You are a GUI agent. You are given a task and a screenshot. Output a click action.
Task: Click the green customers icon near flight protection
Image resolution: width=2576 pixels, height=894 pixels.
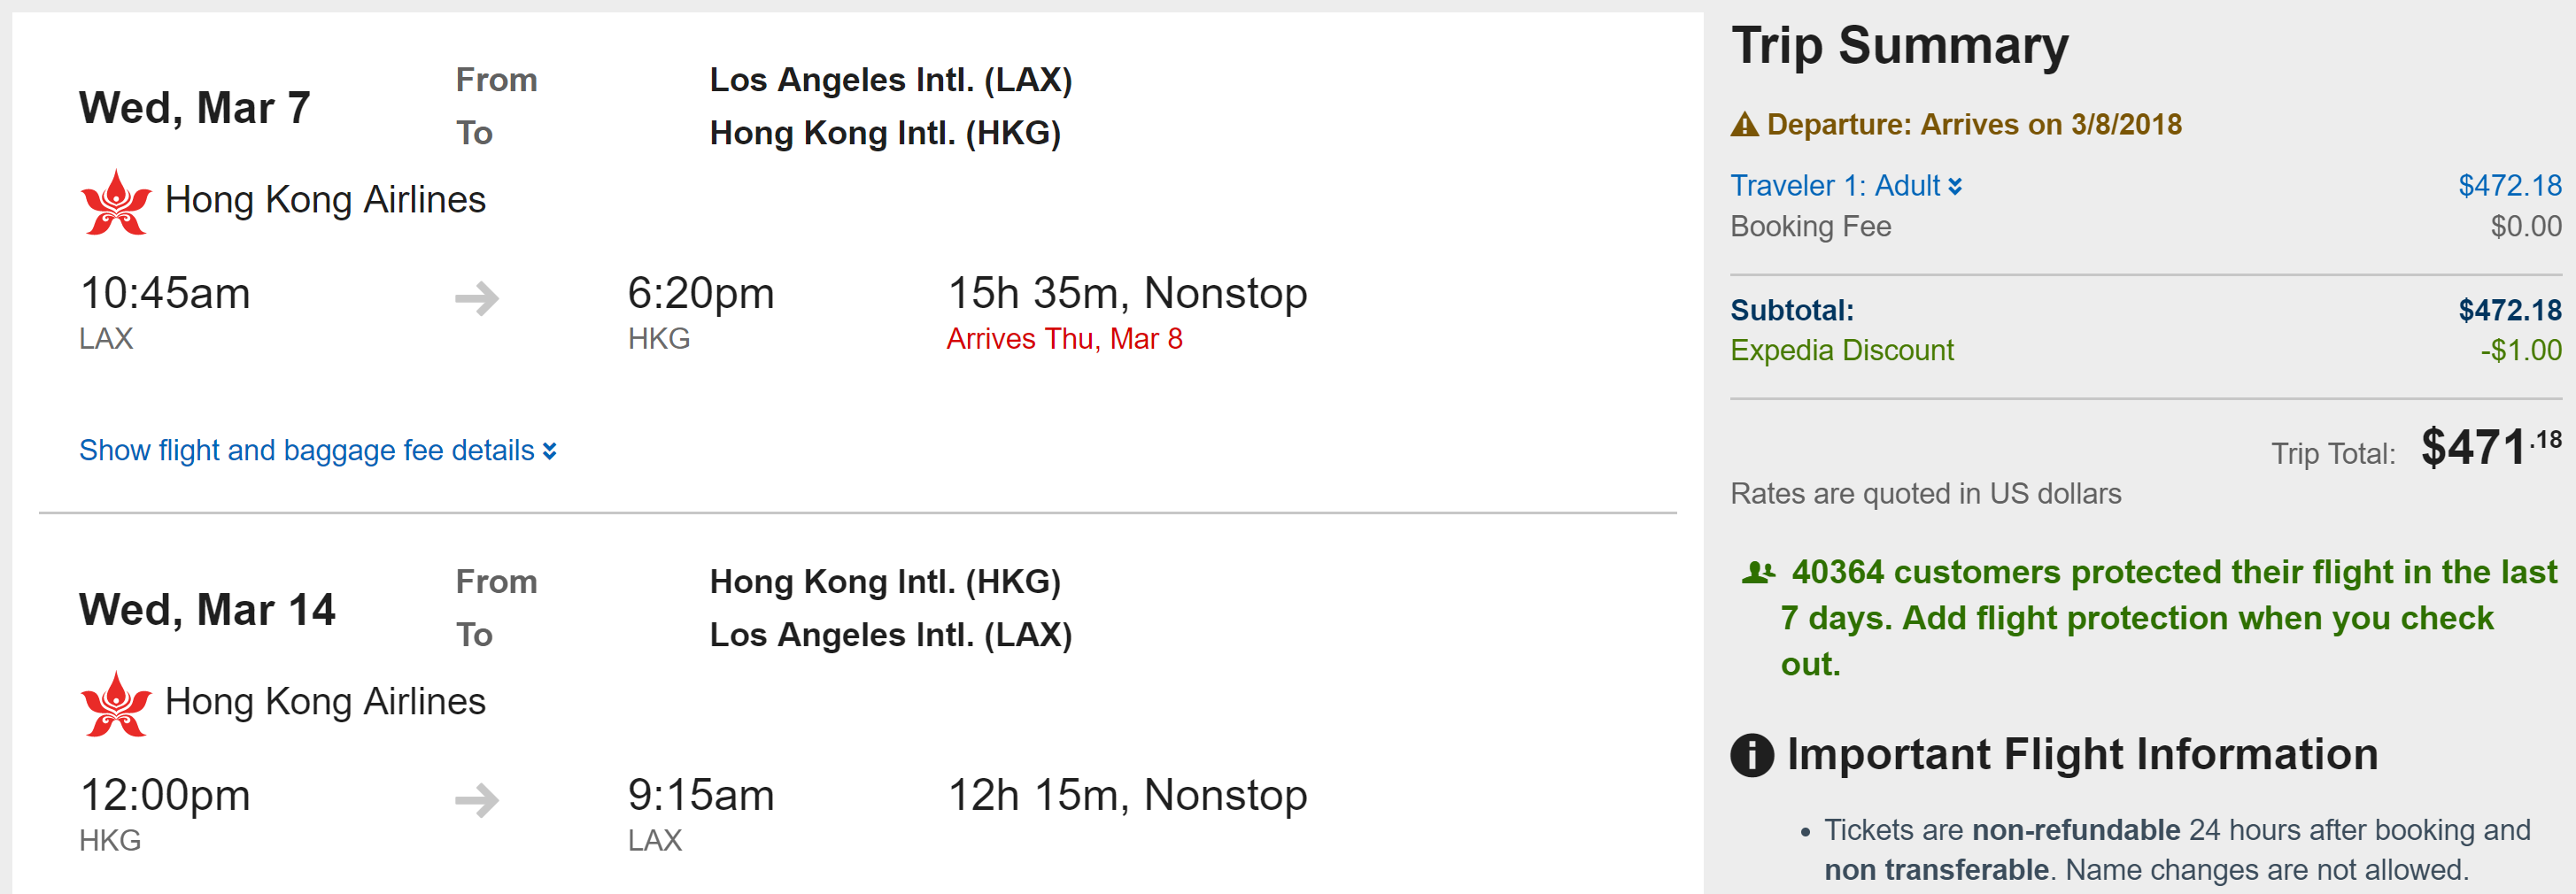pos(1758,573)
